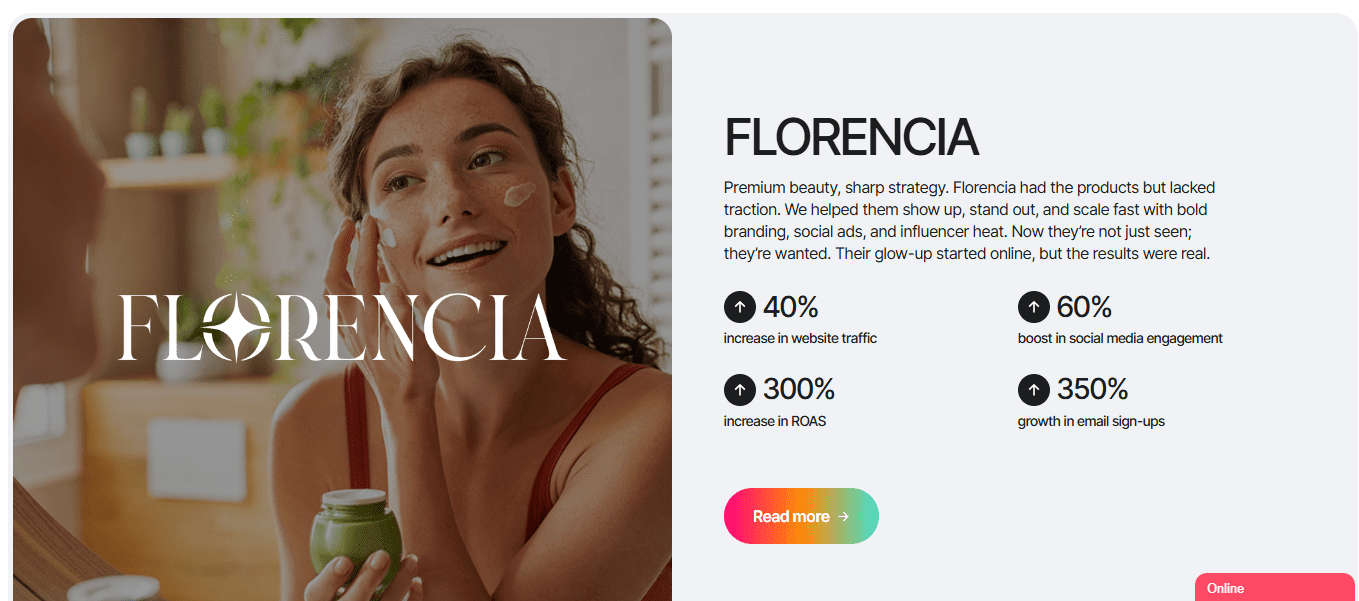Click the "increase in website traffic" label
Viewport: 1359px width, 601px height.
click(800, 339)
